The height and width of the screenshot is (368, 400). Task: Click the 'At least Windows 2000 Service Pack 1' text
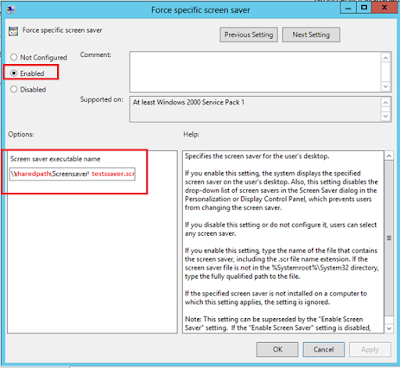(x=189, y=102)
